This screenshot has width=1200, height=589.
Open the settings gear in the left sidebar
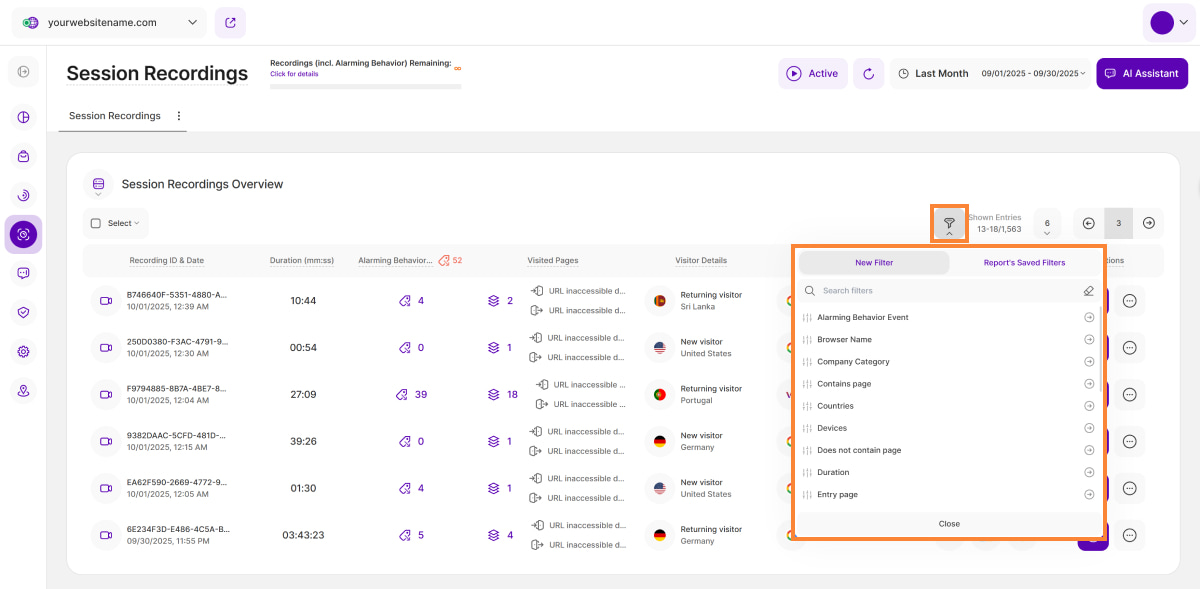pos(24,351)
